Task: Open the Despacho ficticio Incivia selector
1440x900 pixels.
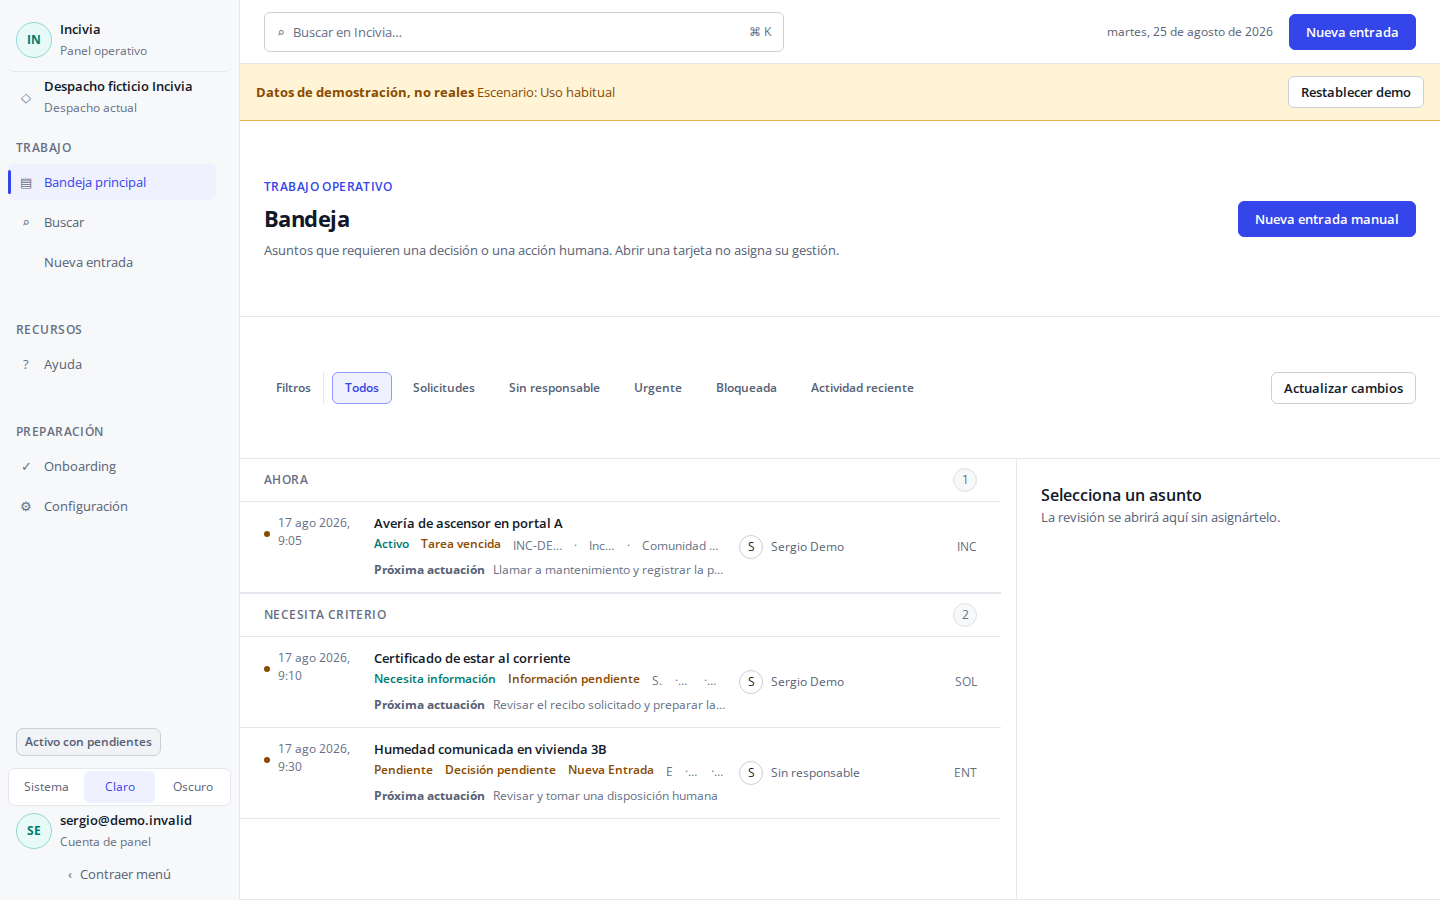Action: [x=119, y=97]
